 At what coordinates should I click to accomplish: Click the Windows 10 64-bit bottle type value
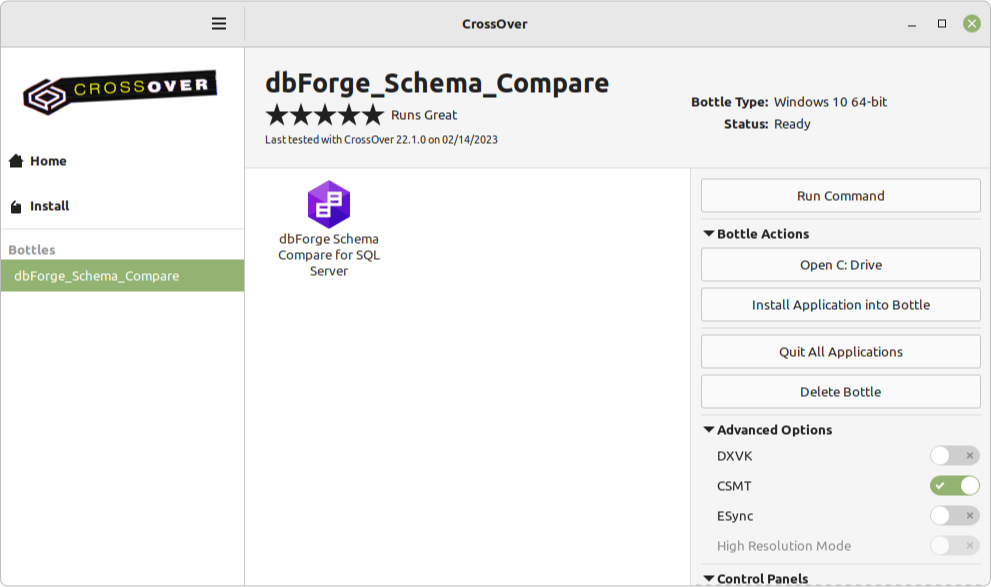click(x=830, y=102)
